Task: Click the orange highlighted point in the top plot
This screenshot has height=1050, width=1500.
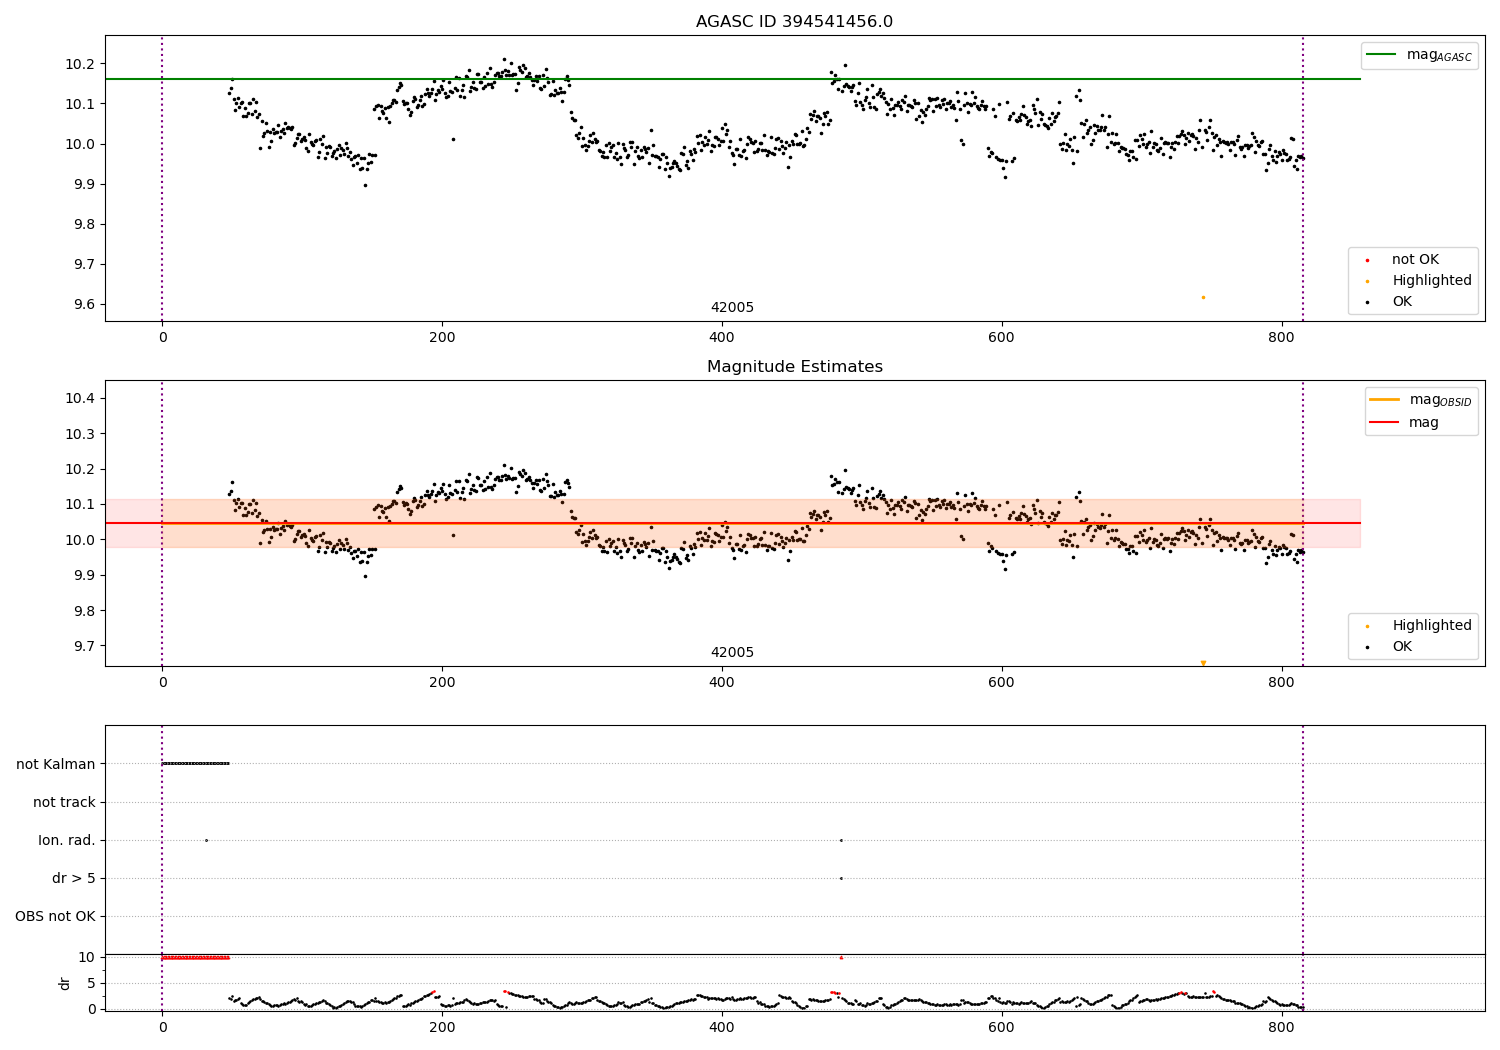Action: (x=1203, y=297)
